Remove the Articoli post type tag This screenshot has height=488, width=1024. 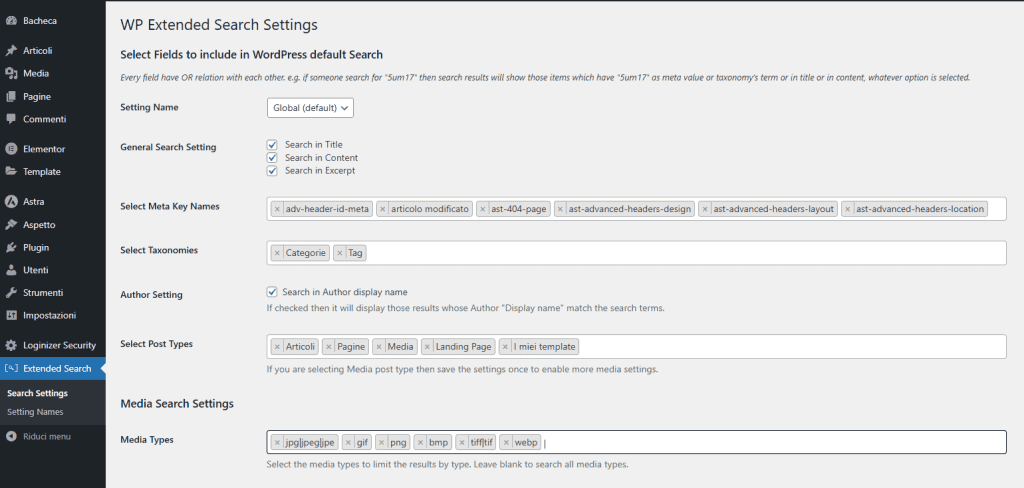pos(277,347)
